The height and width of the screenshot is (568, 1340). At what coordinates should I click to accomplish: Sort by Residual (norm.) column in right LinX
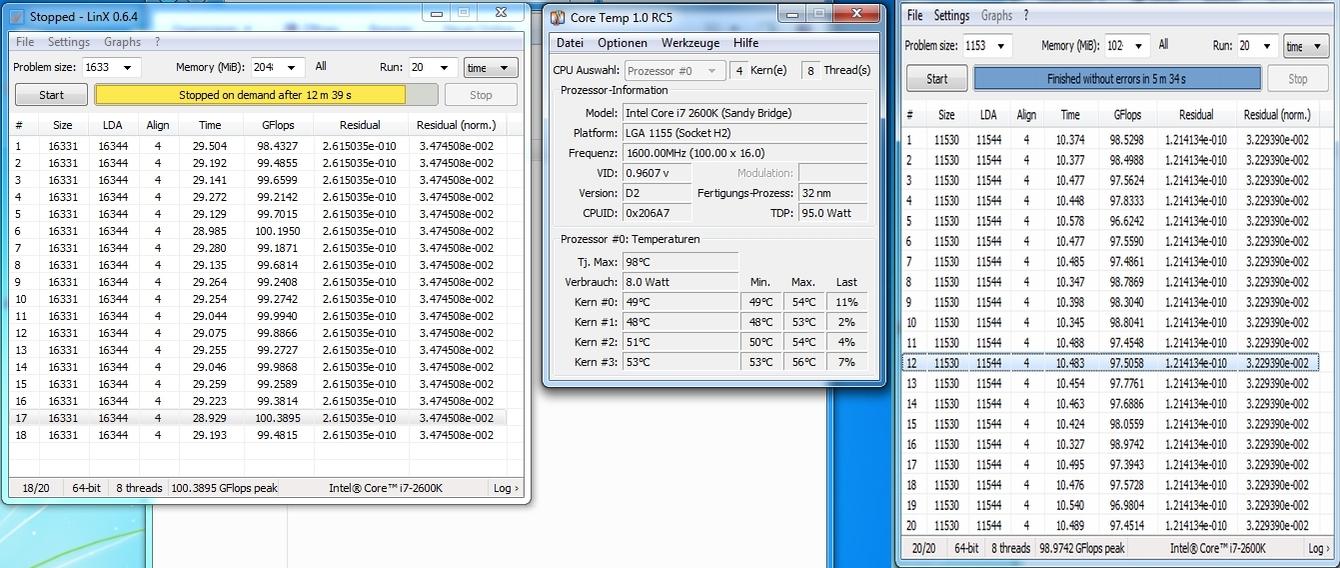click(1277, 115)
